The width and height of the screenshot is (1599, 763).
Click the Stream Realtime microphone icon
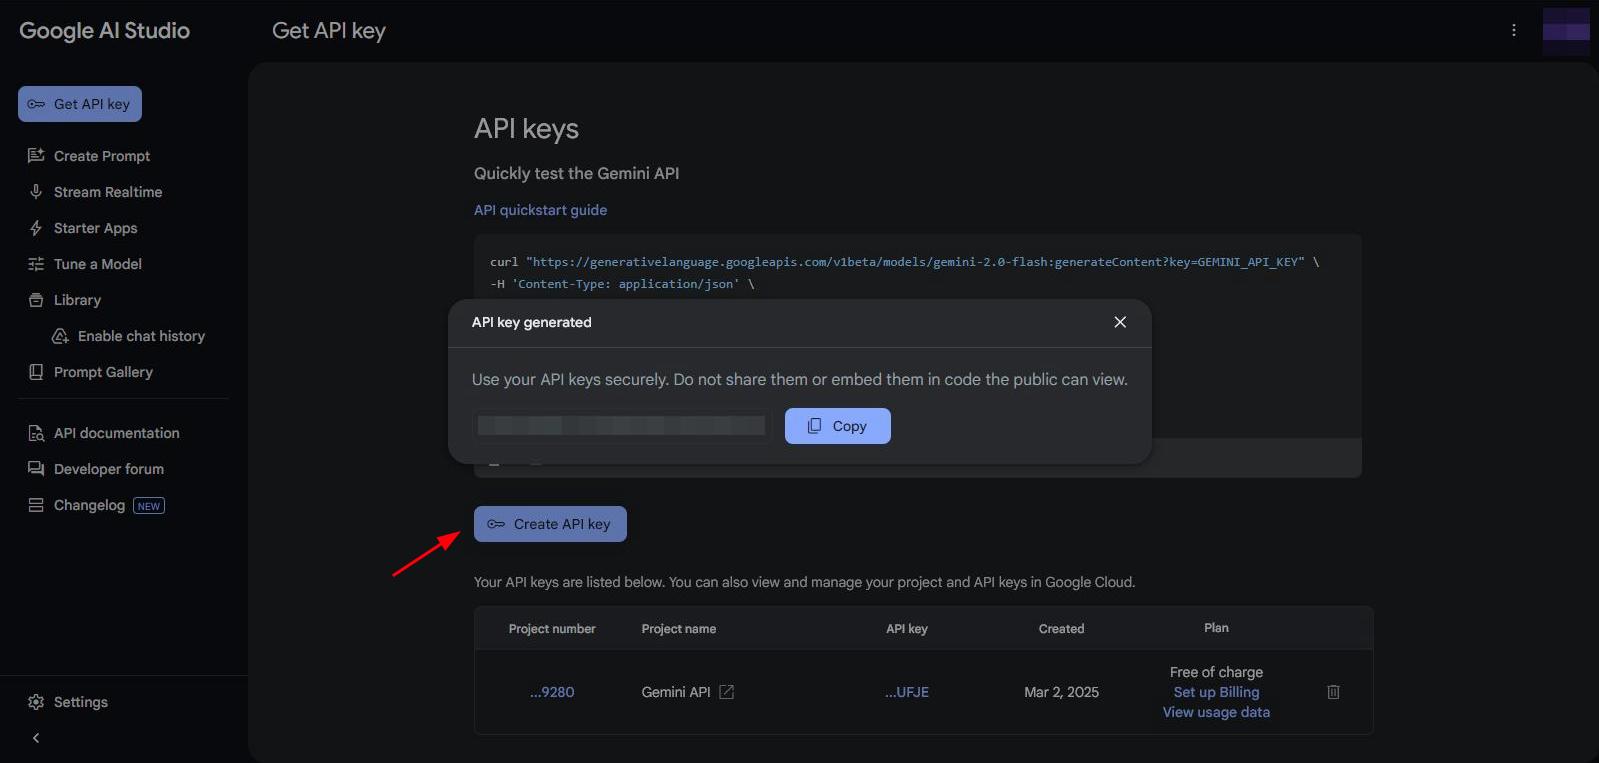(36, 192)
